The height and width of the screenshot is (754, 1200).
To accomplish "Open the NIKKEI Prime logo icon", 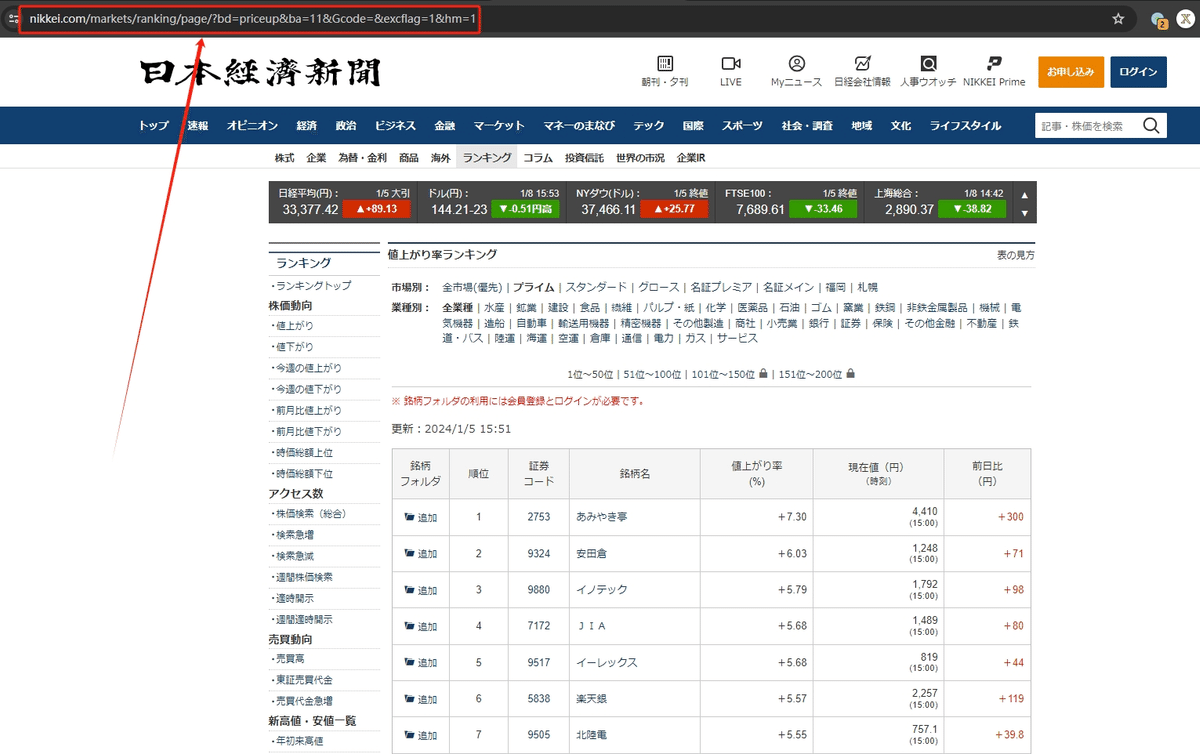I will point(994,63).
